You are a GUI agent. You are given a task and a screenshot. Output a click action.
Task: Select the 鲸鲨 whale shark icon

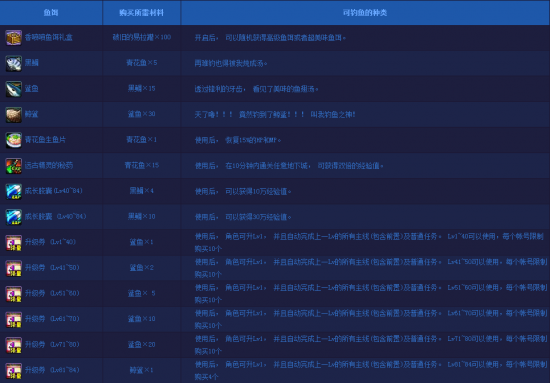[x=14, y=114]
